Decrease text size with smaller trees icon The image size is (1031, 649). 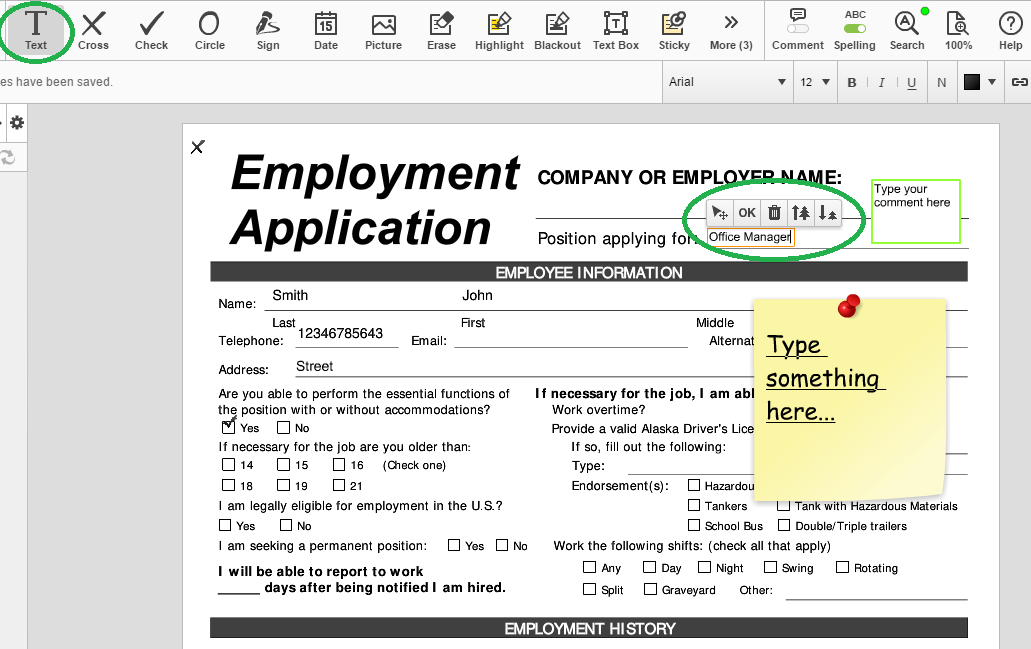pos(827,212)
